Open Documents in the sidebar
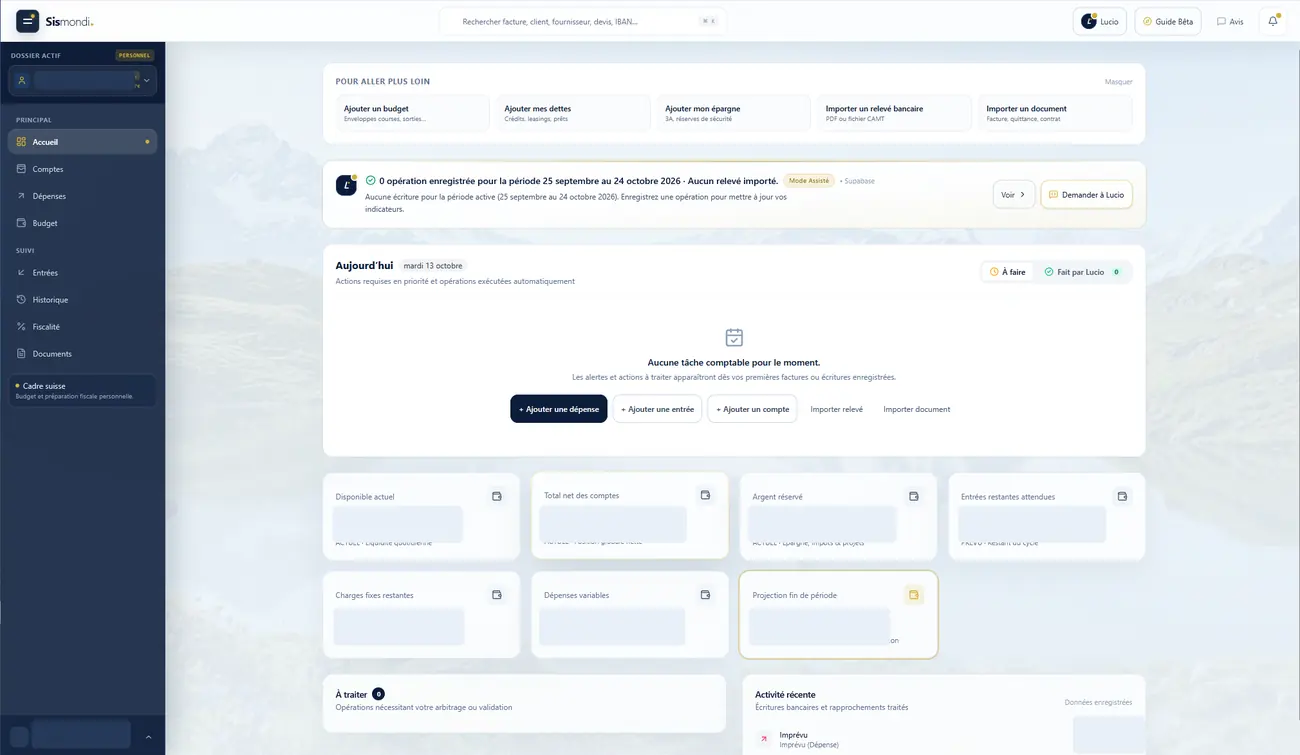This screenshot has height=755, width=1300. coord(82,353)
